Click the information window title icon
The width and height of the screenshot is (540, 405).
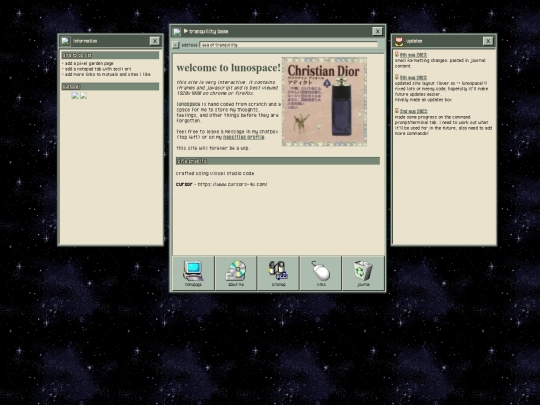65,41
